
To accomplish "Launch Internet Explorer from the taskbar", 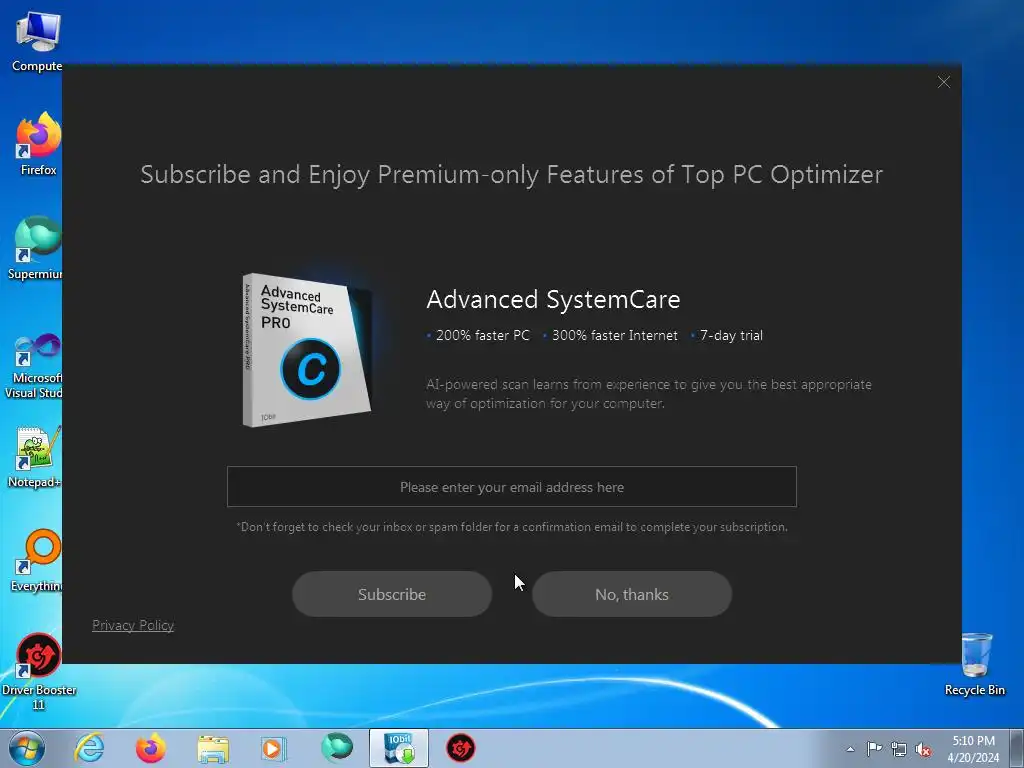I will [x=89, y=748].
